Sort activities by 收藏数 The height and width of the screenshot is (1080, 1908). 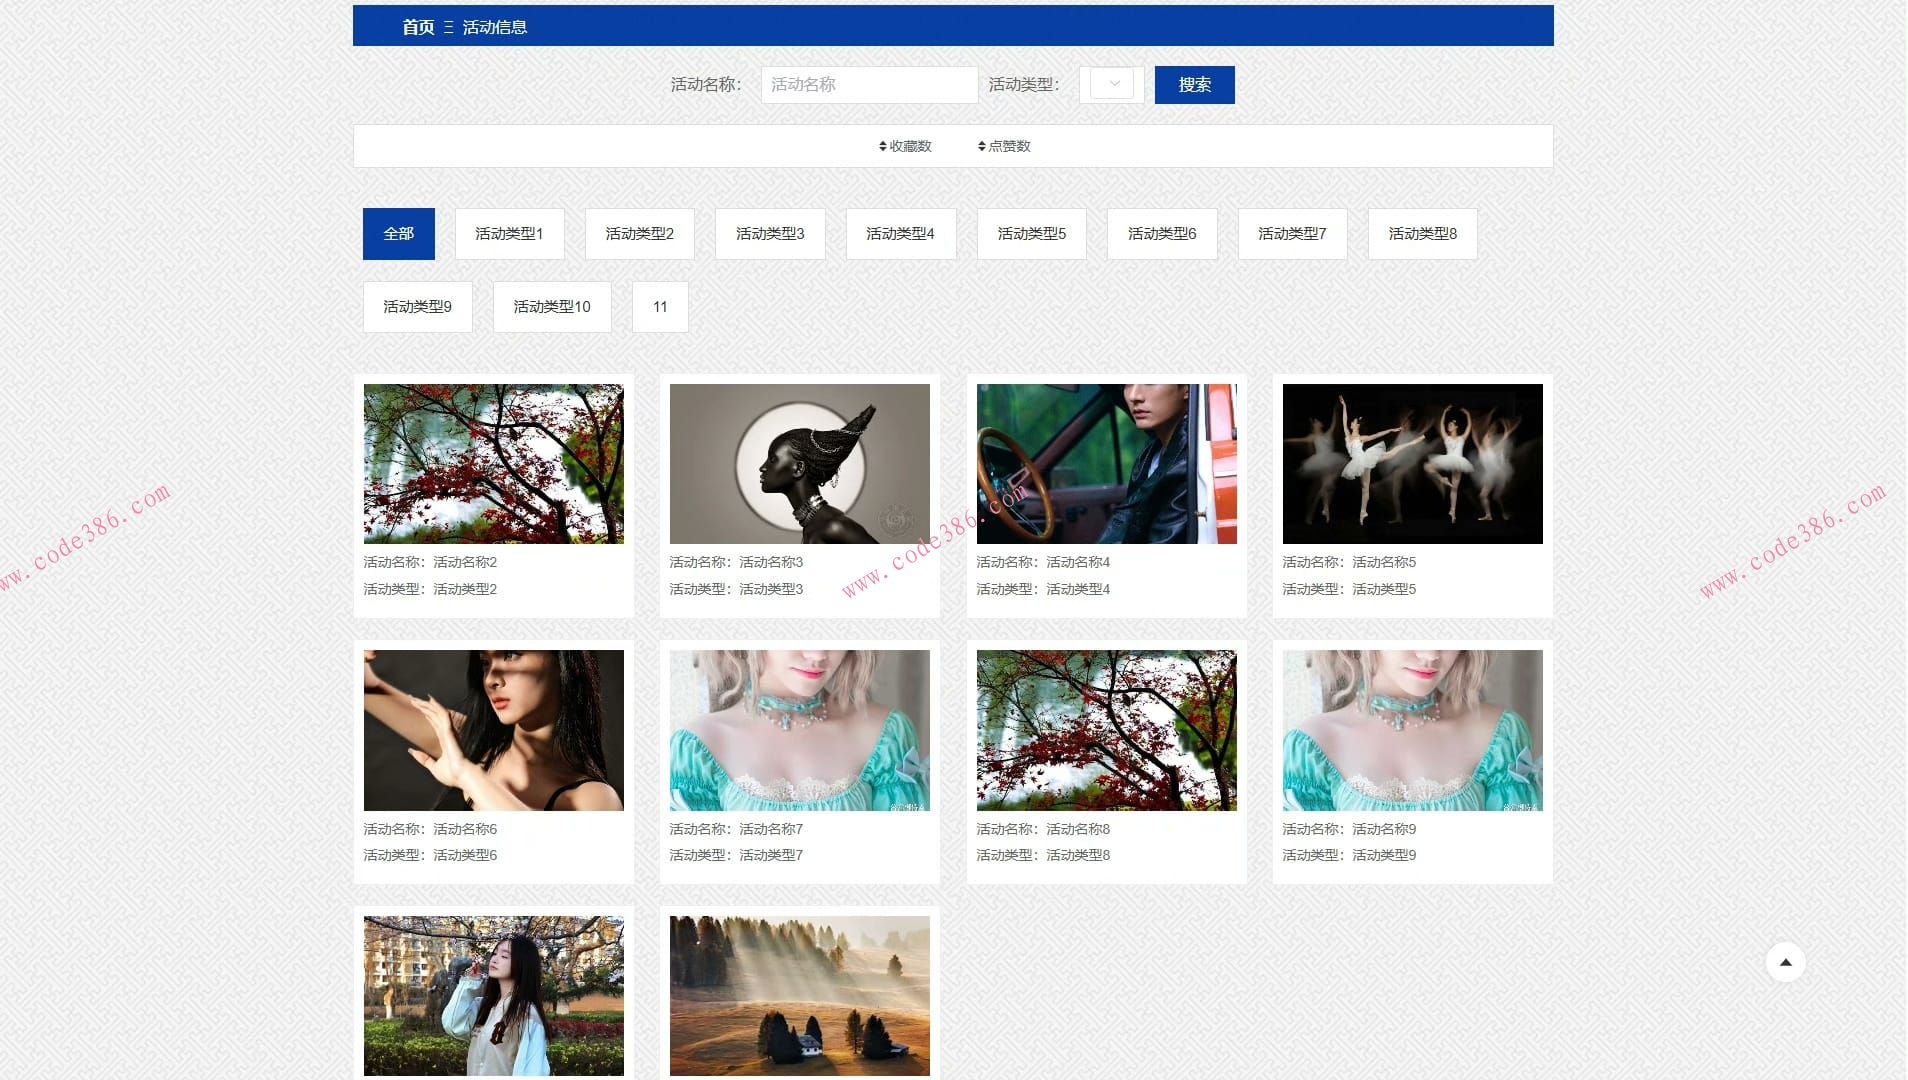[x=905, y=146]
